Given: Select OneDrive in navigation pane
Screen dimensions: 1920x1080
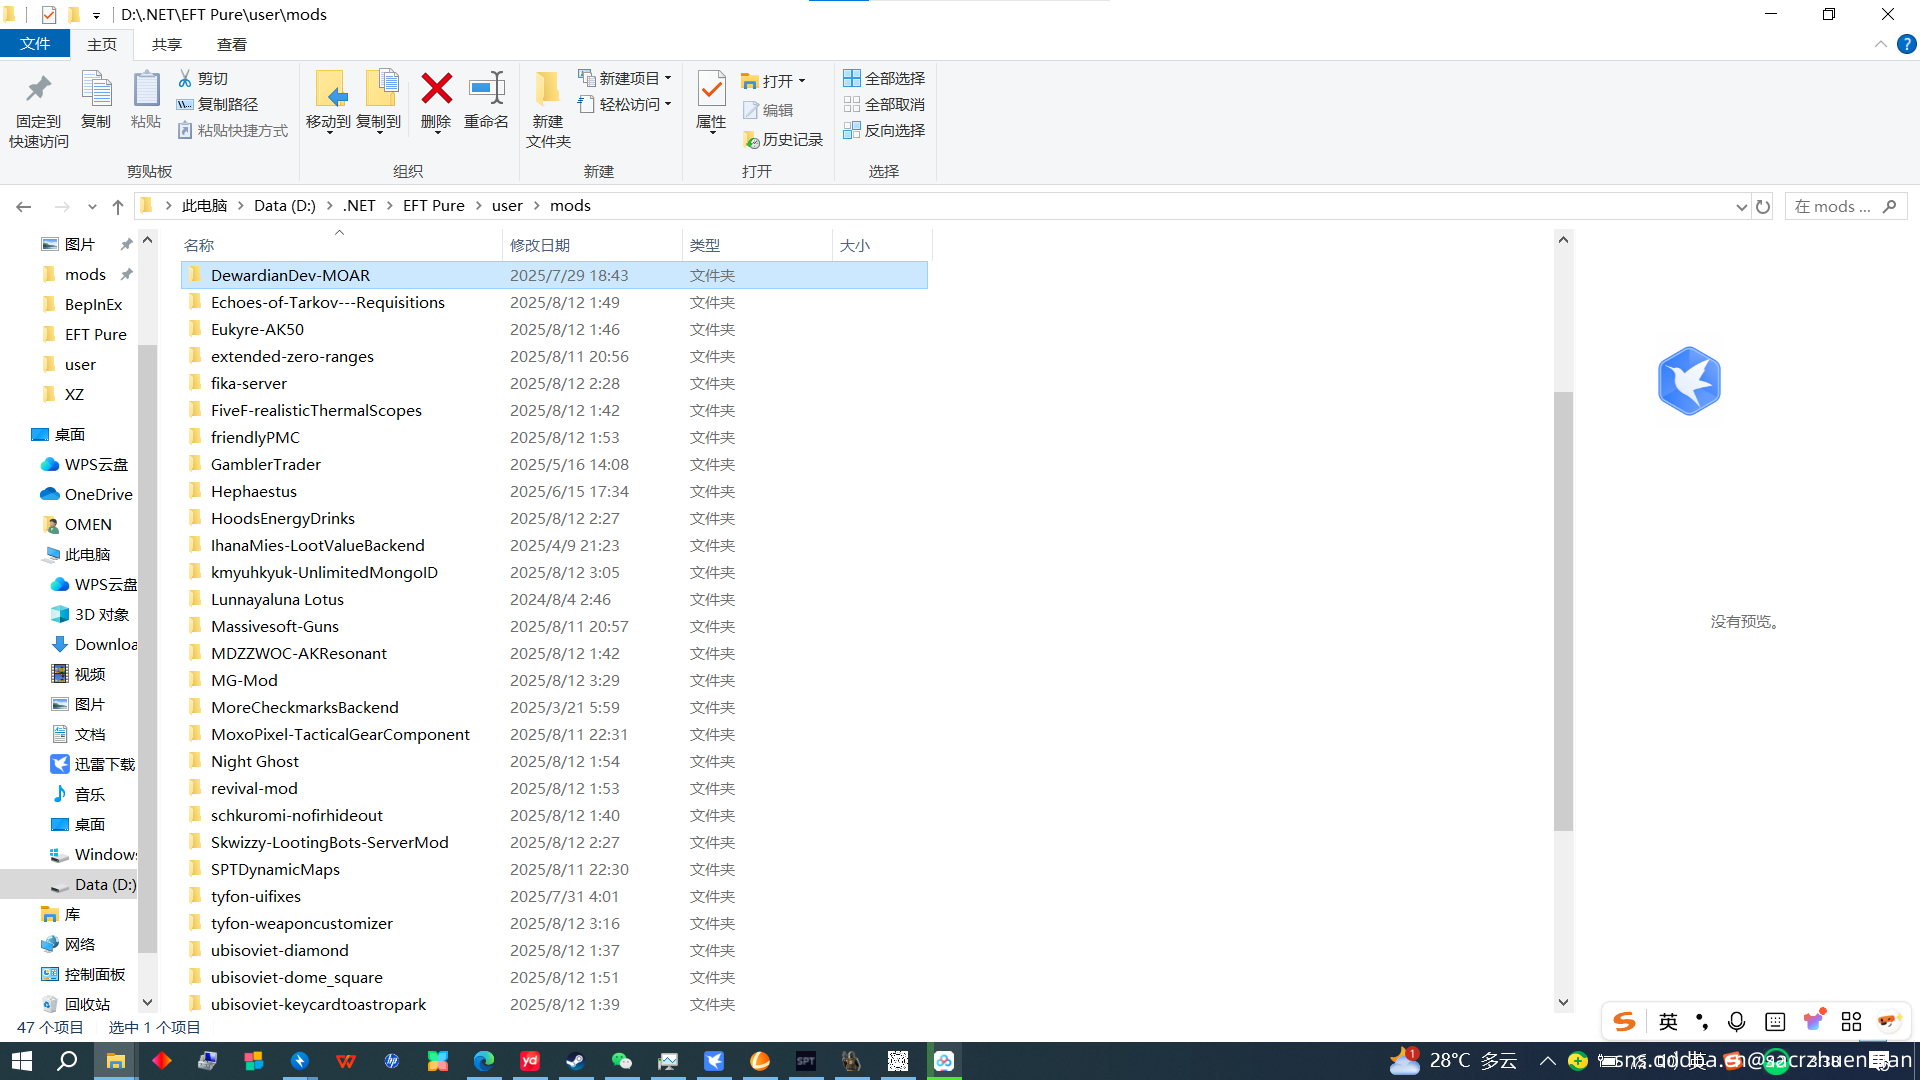Looking at the screenshot, I should pos(86,494).
